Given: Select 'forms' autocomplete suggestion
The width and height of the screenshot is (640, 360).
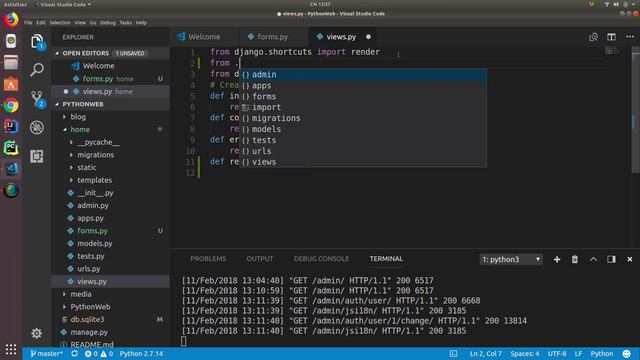Looking at the screenshot, I should (363, 96).
